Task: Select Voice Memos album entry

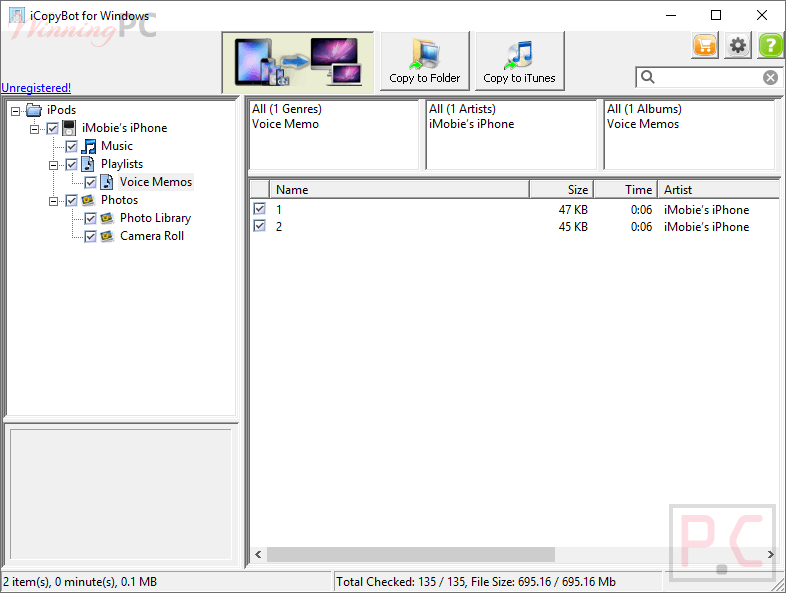Action: click(x=643, y=124)
